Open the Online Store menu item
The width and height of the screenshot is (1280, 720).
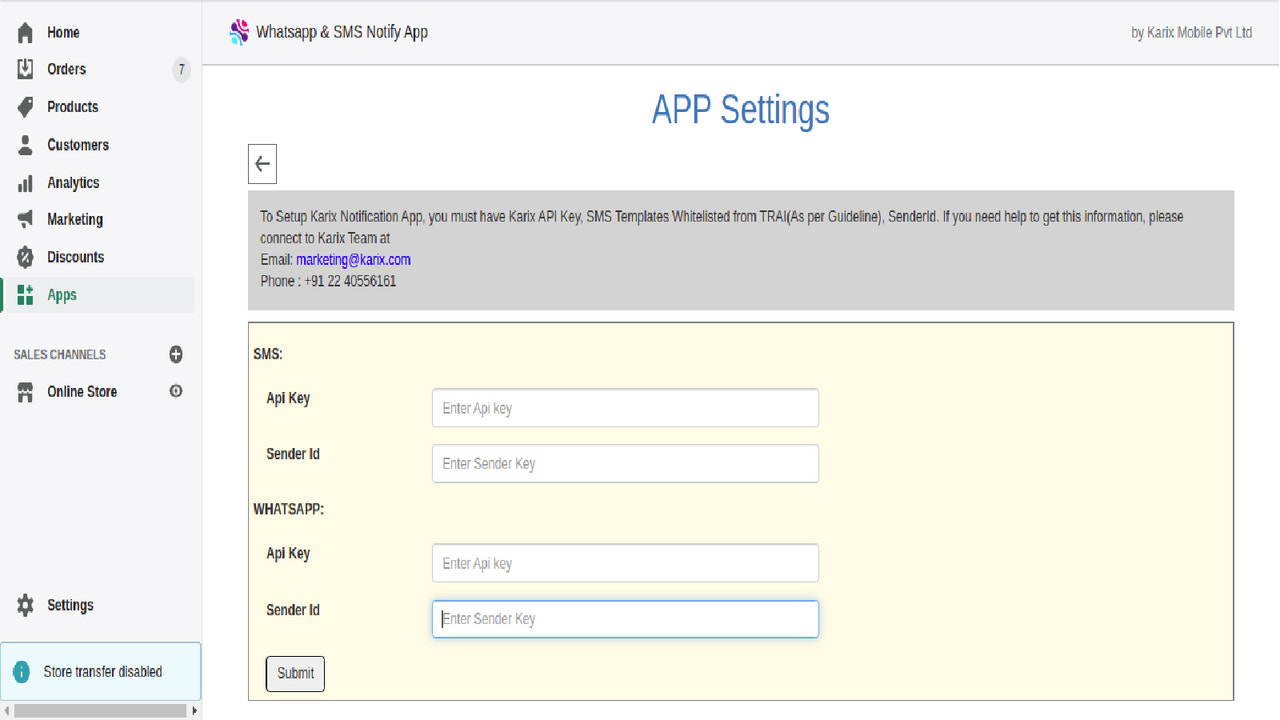(82, 391)
